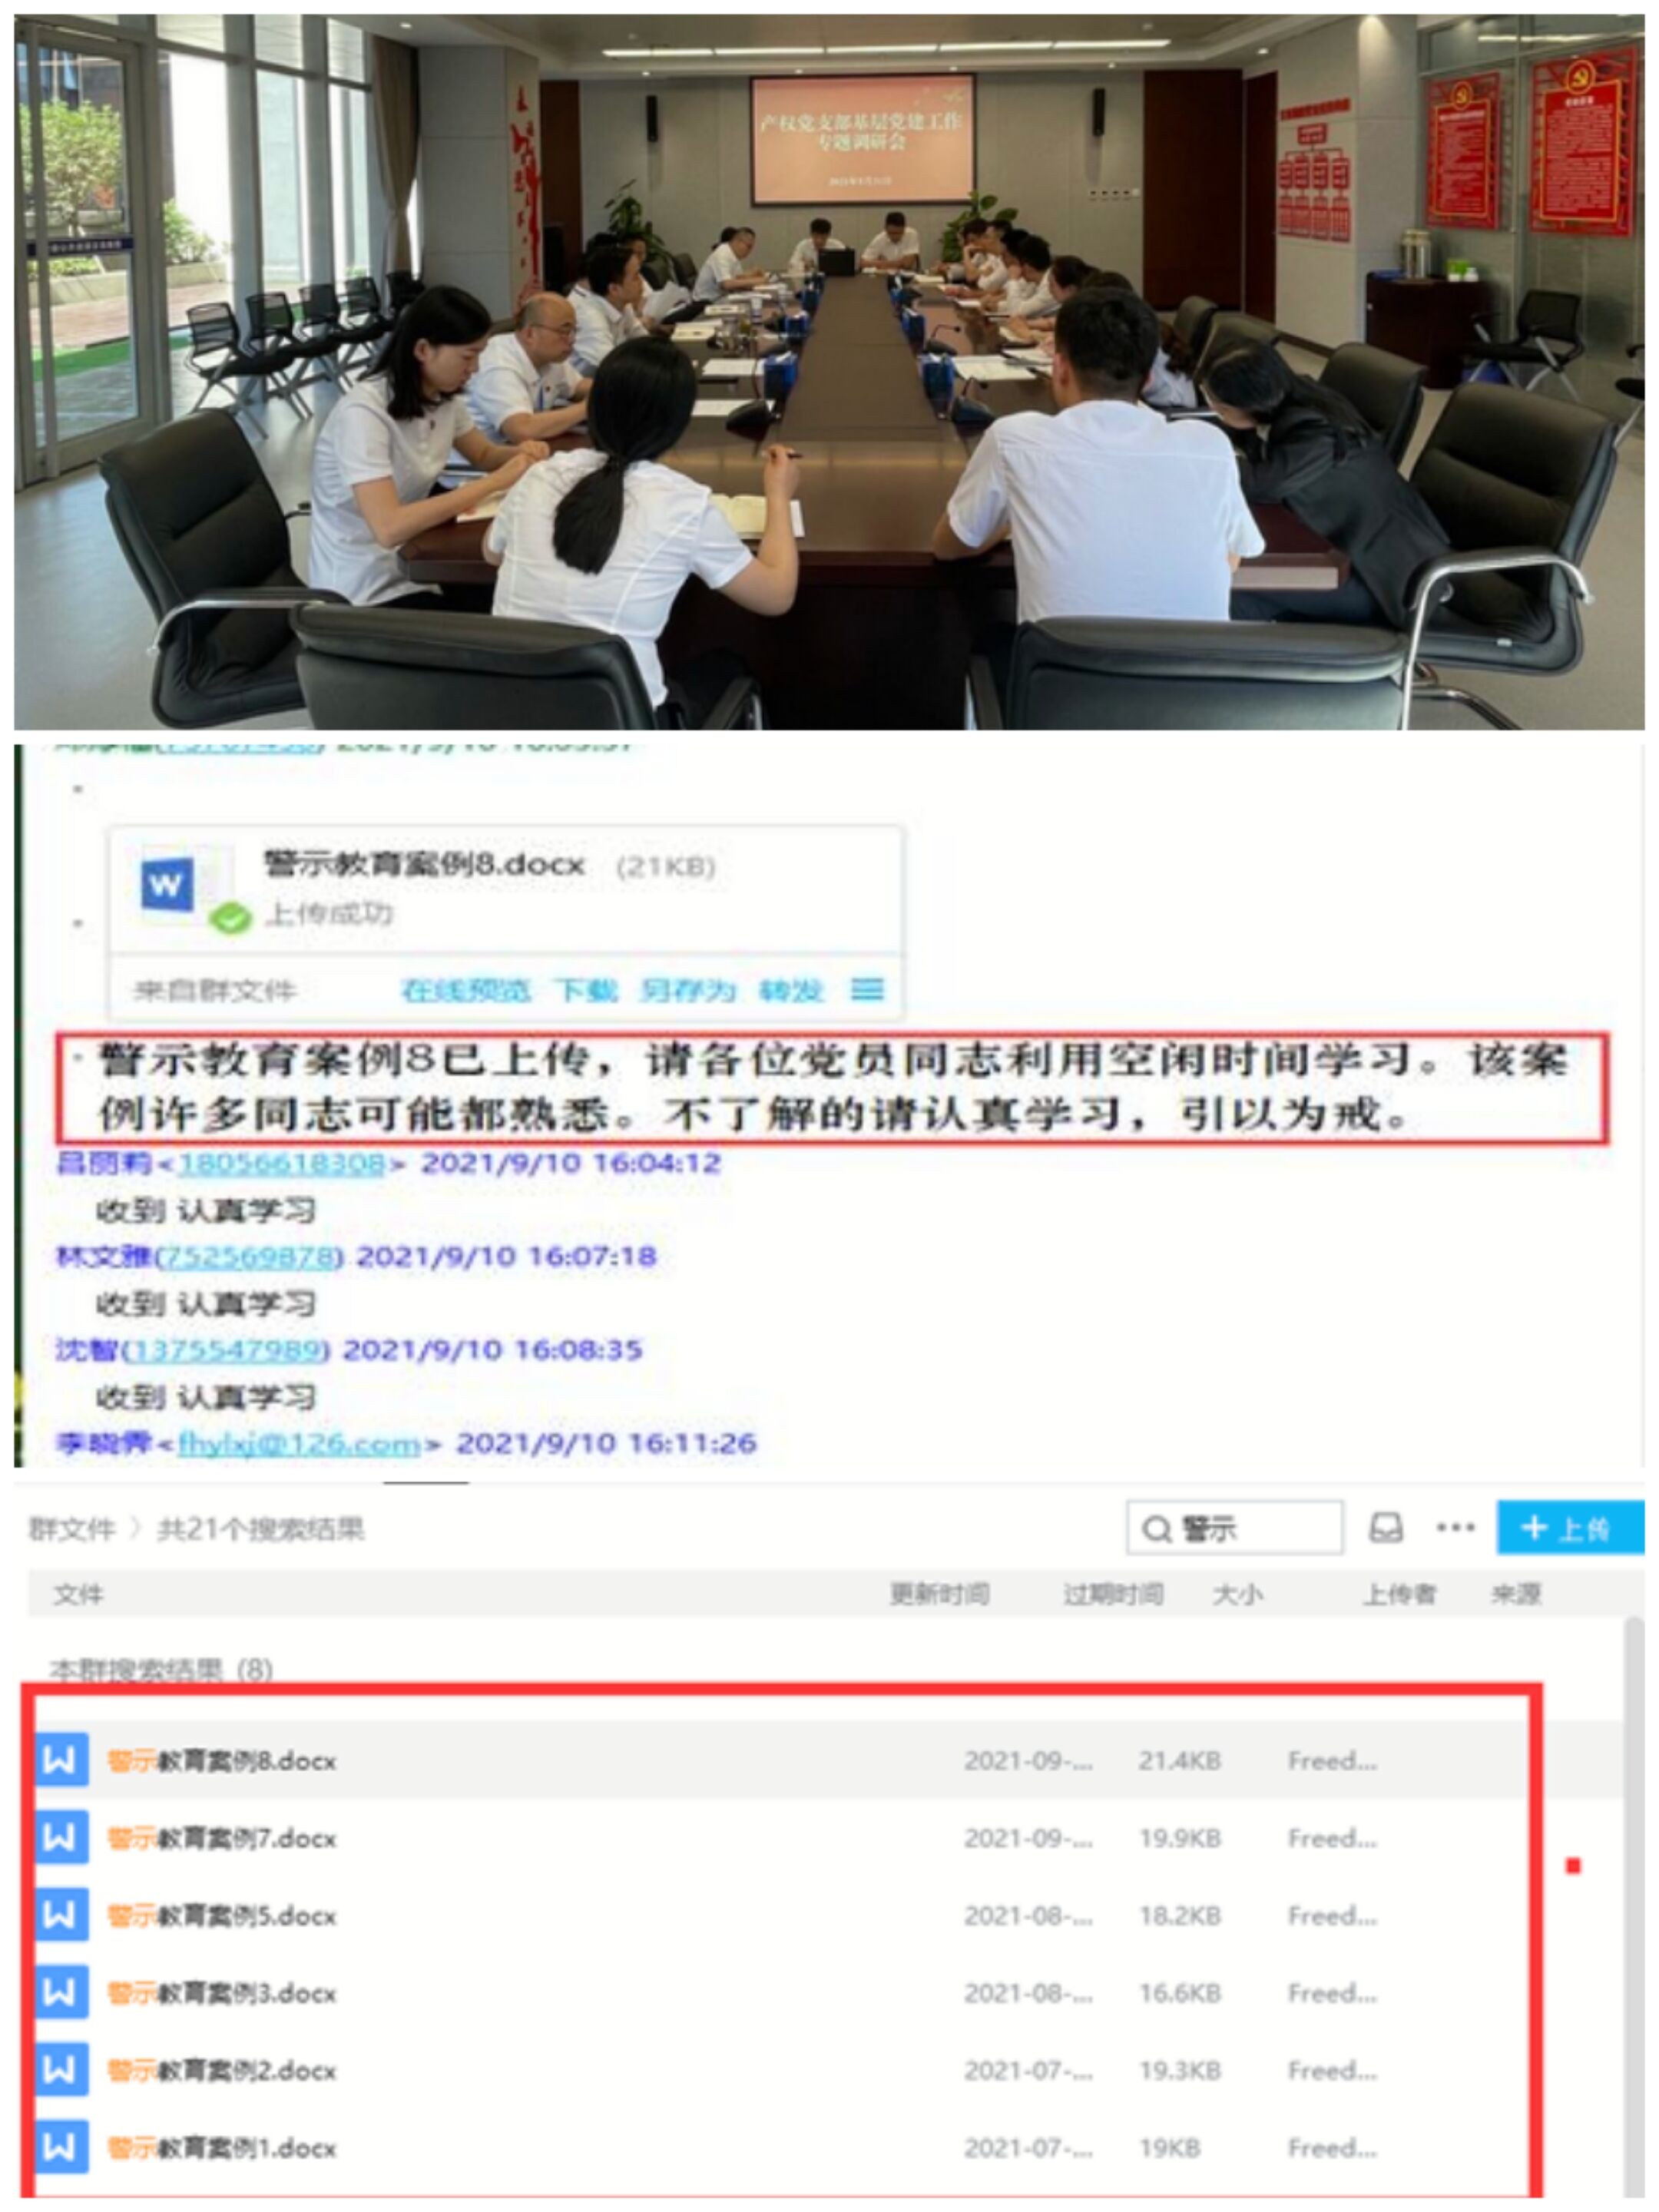Click the 在线预览 link
This screenshot has height=2212, width=1659.
coord(465,990)
